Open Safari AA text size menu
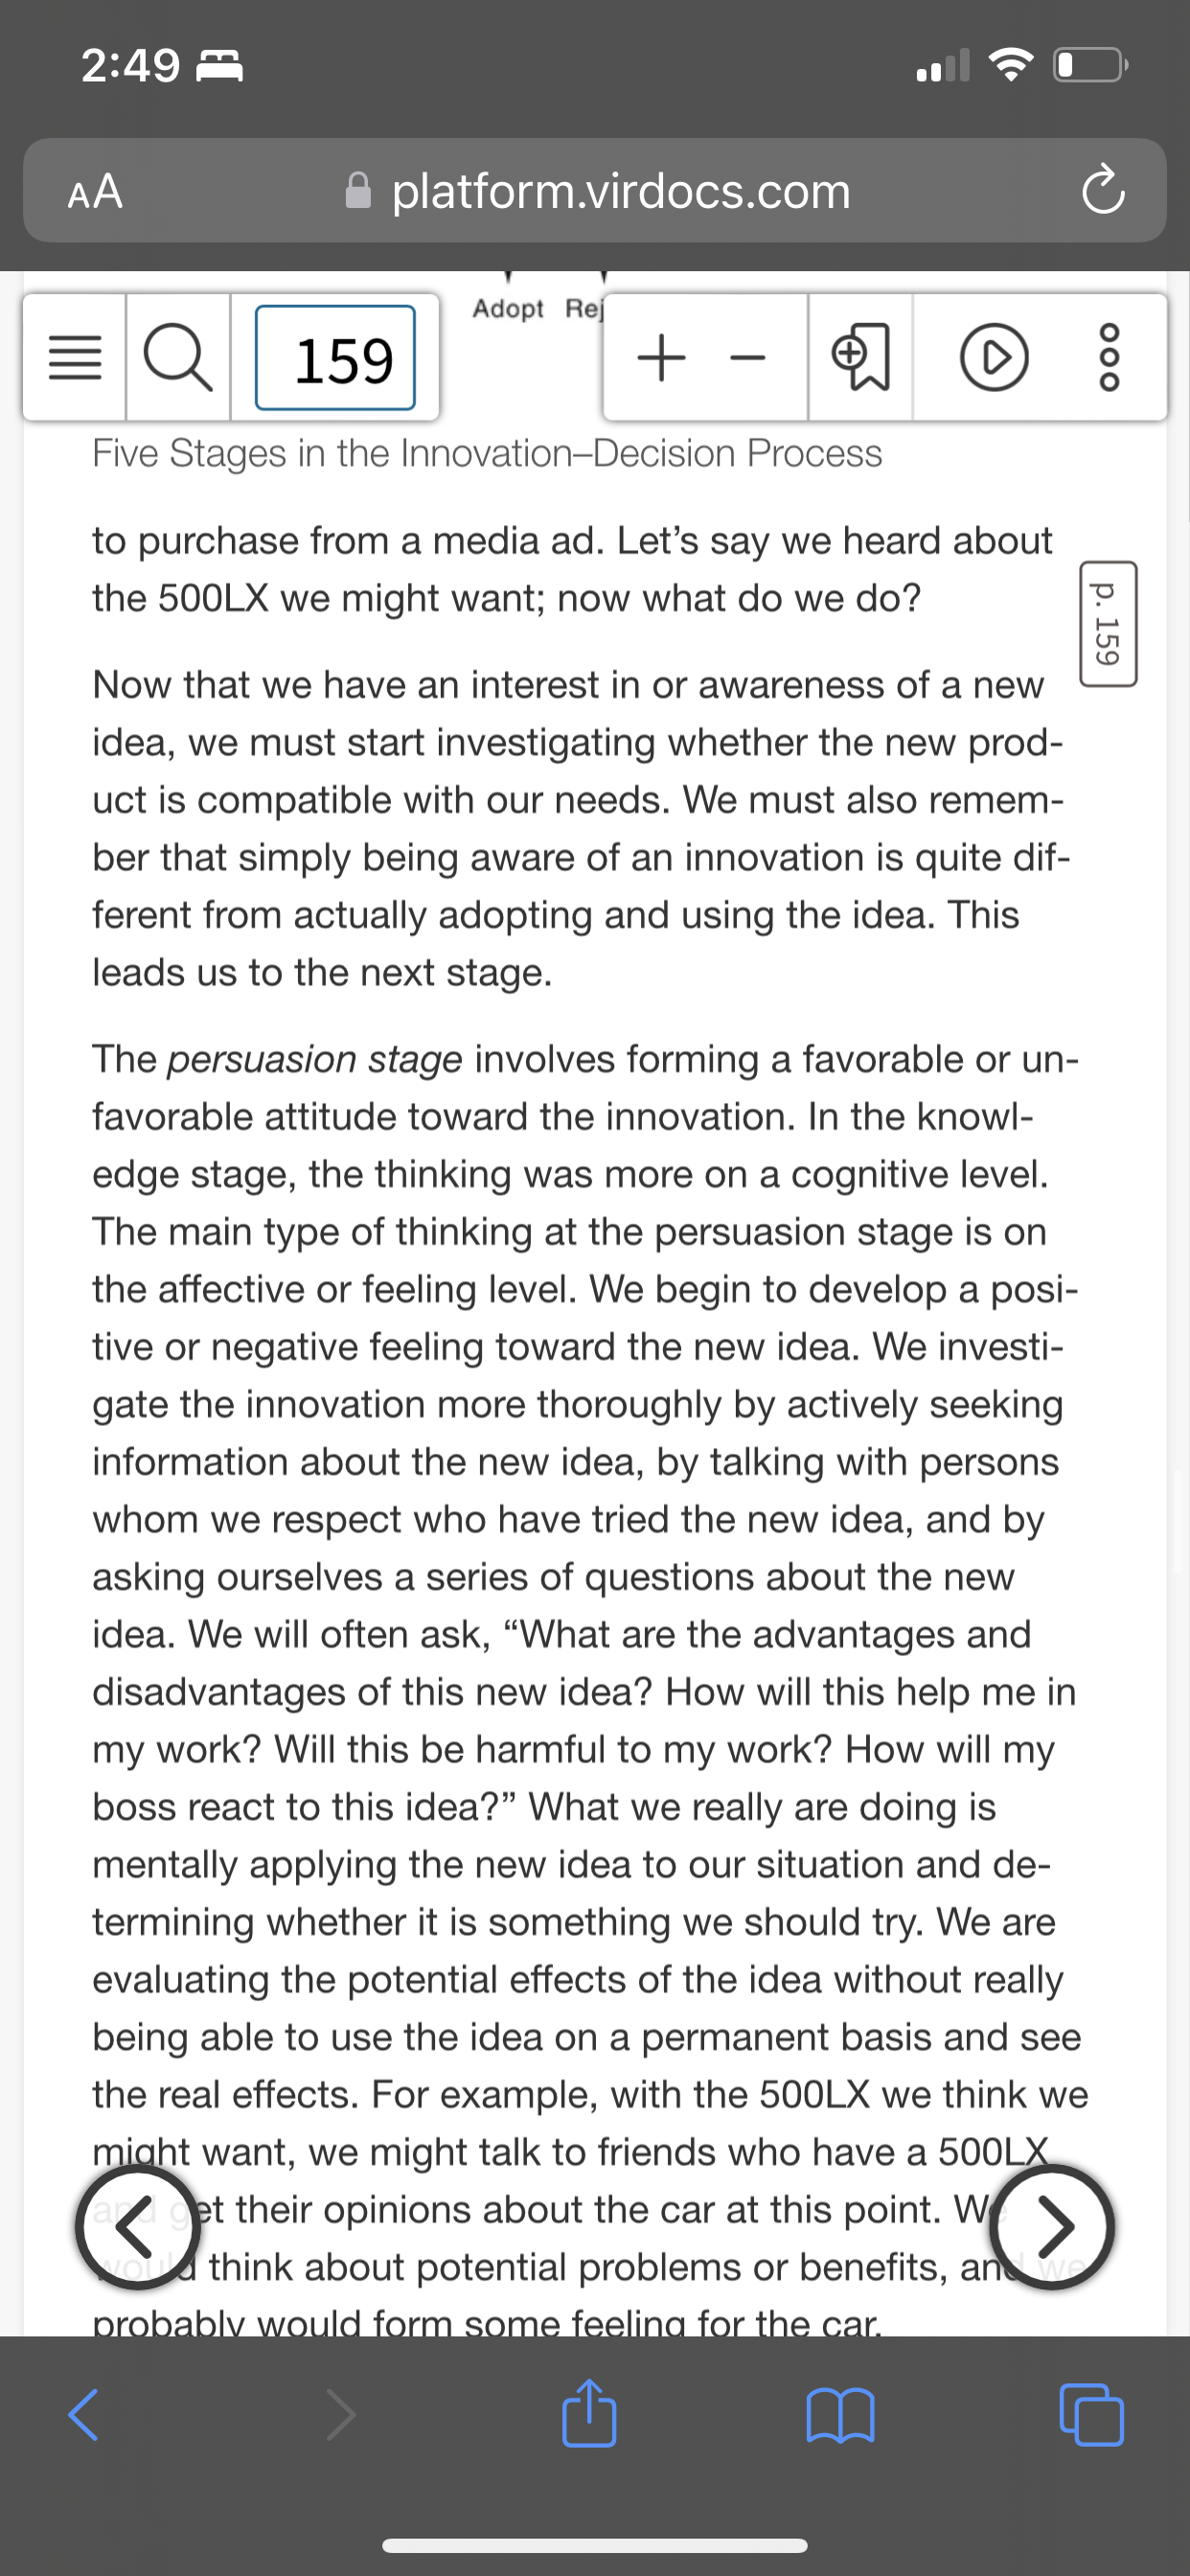The height and width of the screenshot is (2576, 1190). pos(96,190)
